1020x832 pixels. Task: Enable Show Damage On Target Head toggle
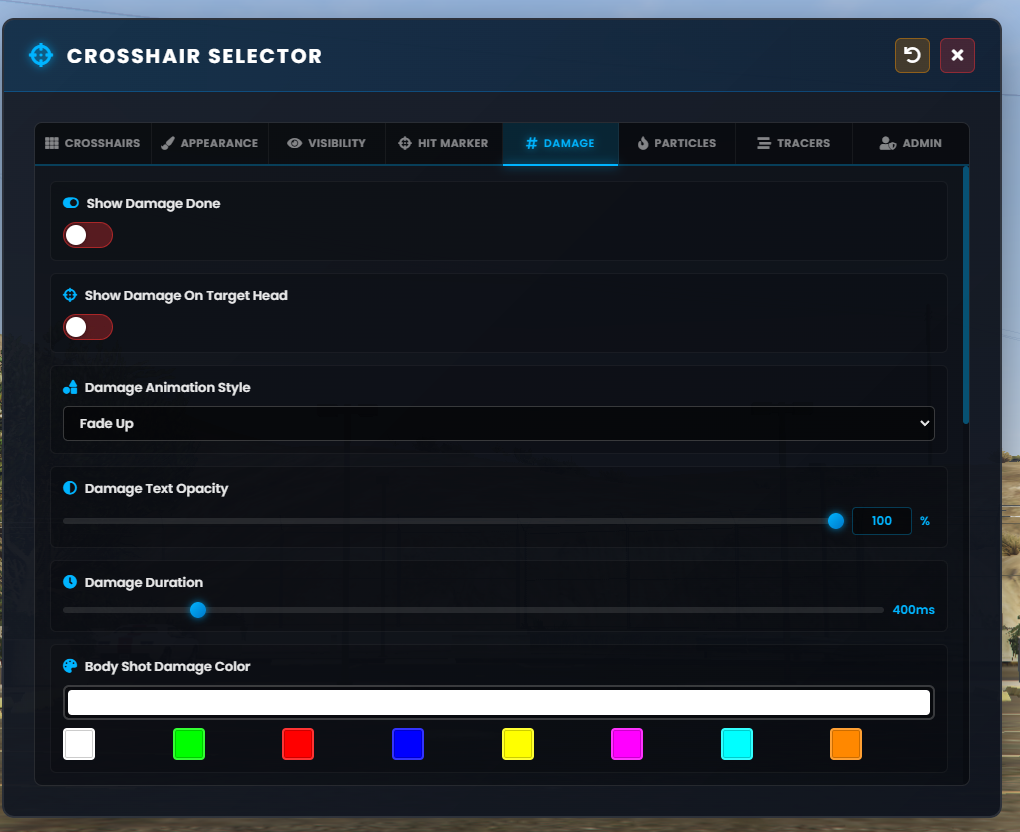[x=88, y=327]
